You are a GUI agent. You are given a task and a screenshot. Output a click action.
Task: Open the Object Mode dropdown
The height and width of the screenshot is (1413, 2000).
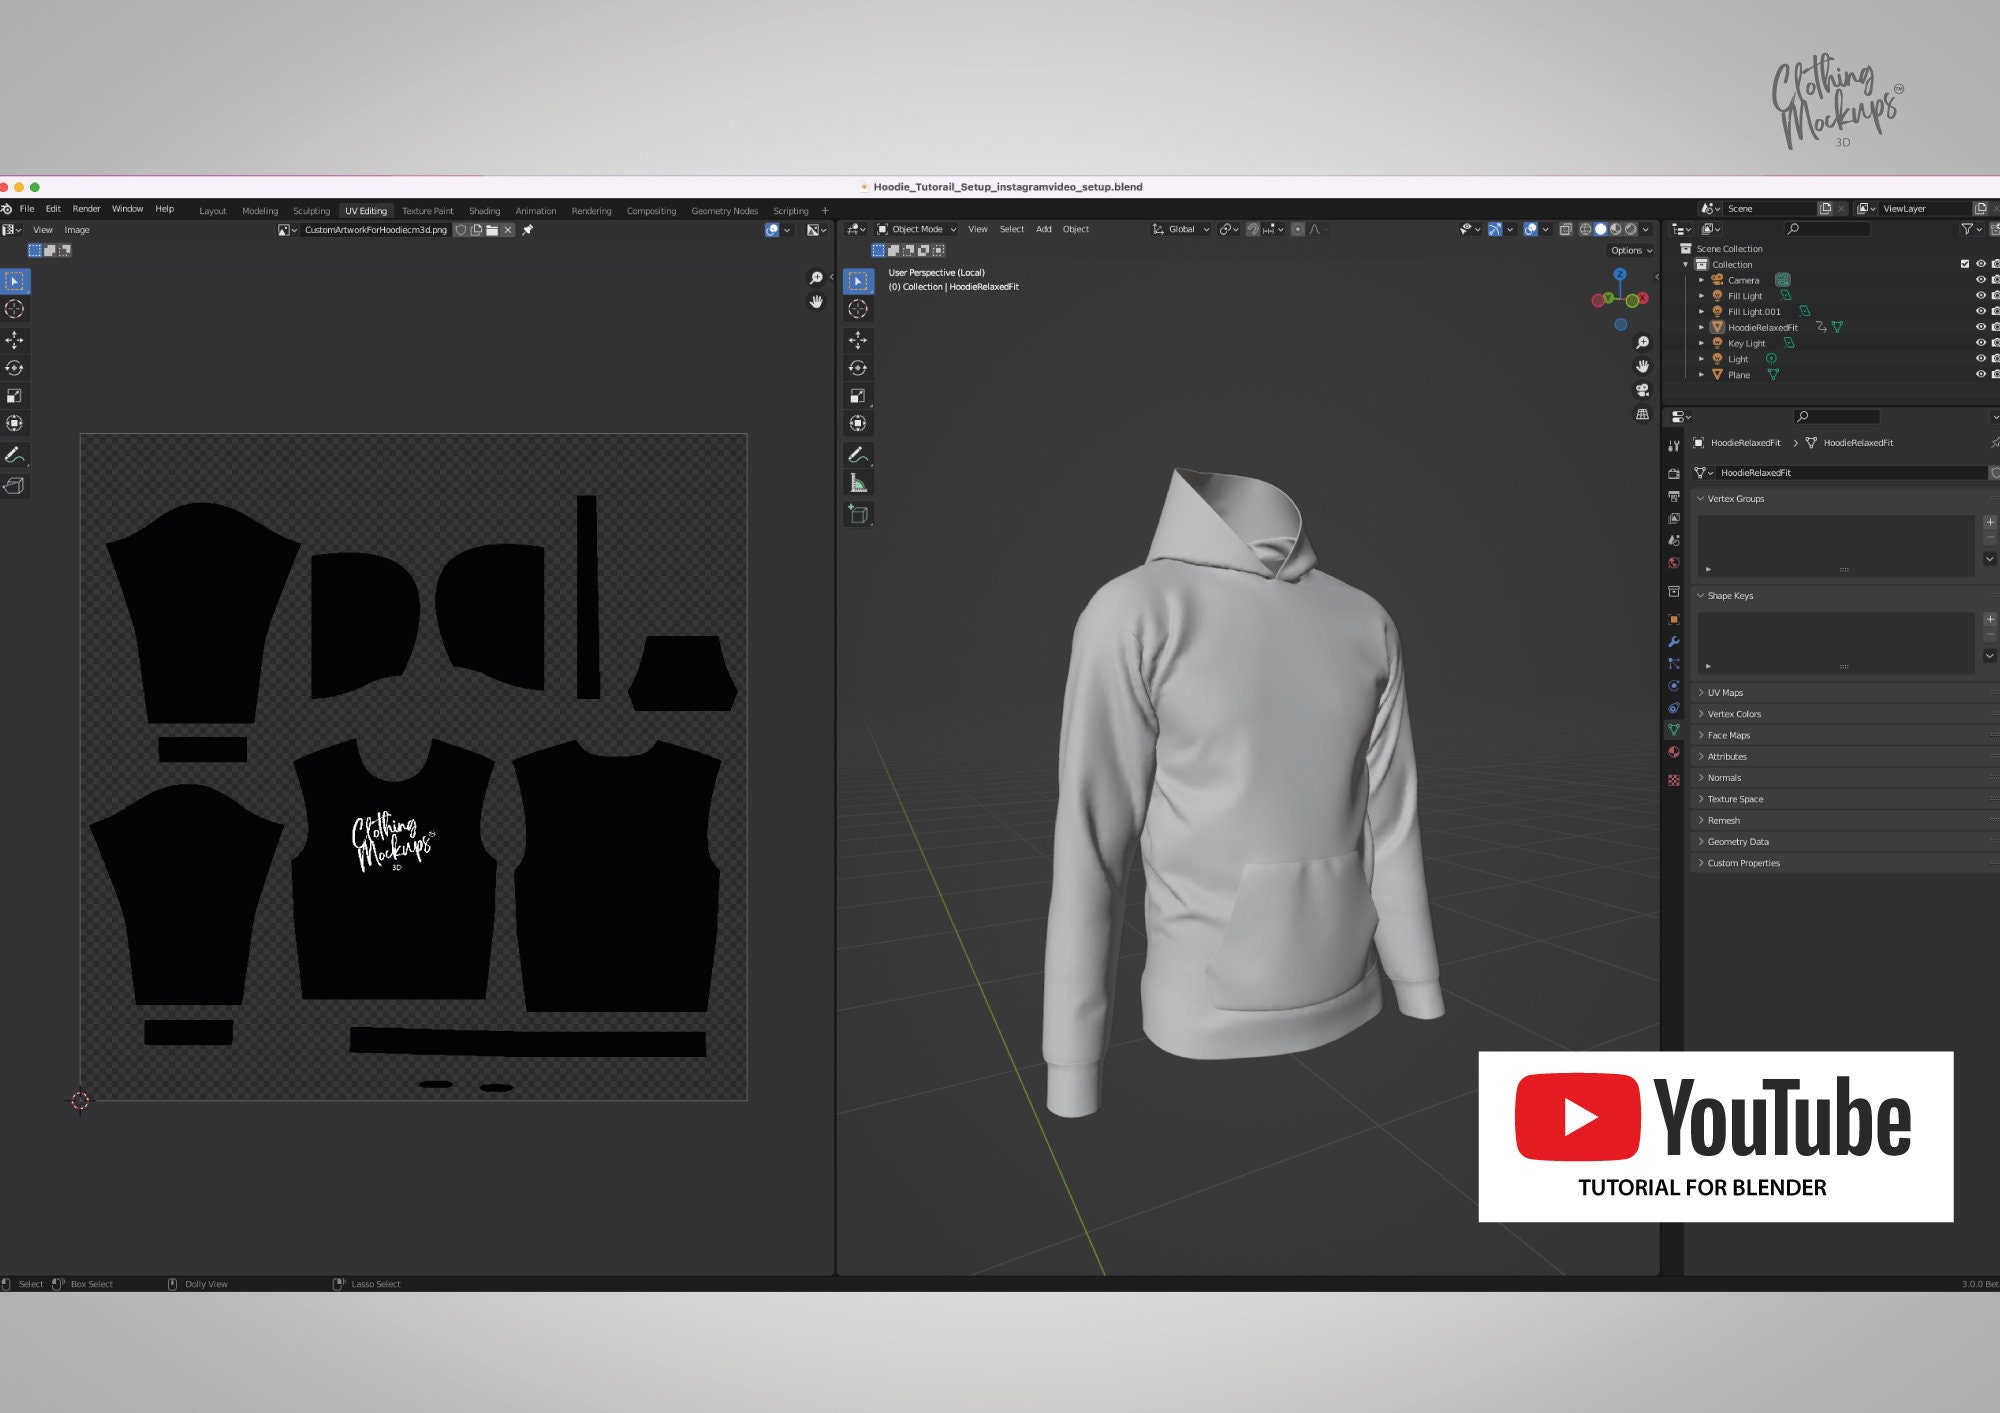click(916, 229)
